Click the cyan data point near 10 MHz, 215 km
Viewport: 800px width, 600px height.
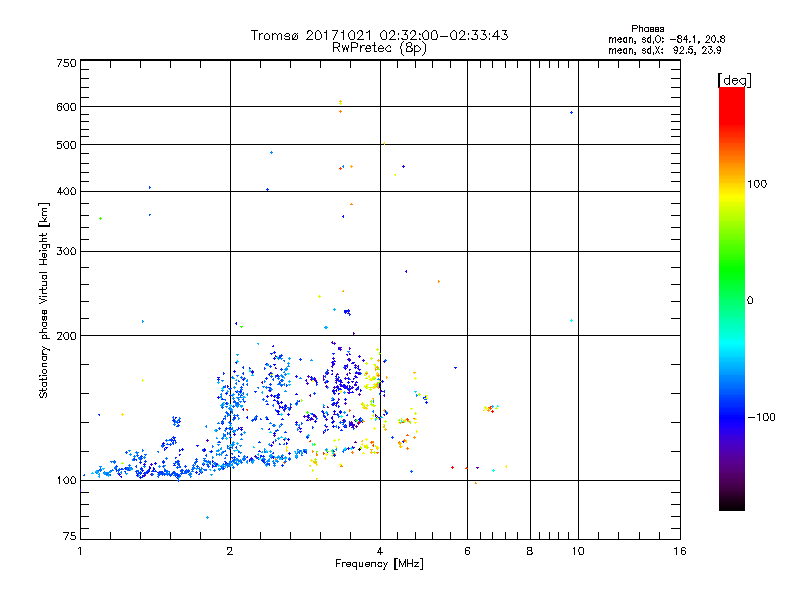coord(571,321)
